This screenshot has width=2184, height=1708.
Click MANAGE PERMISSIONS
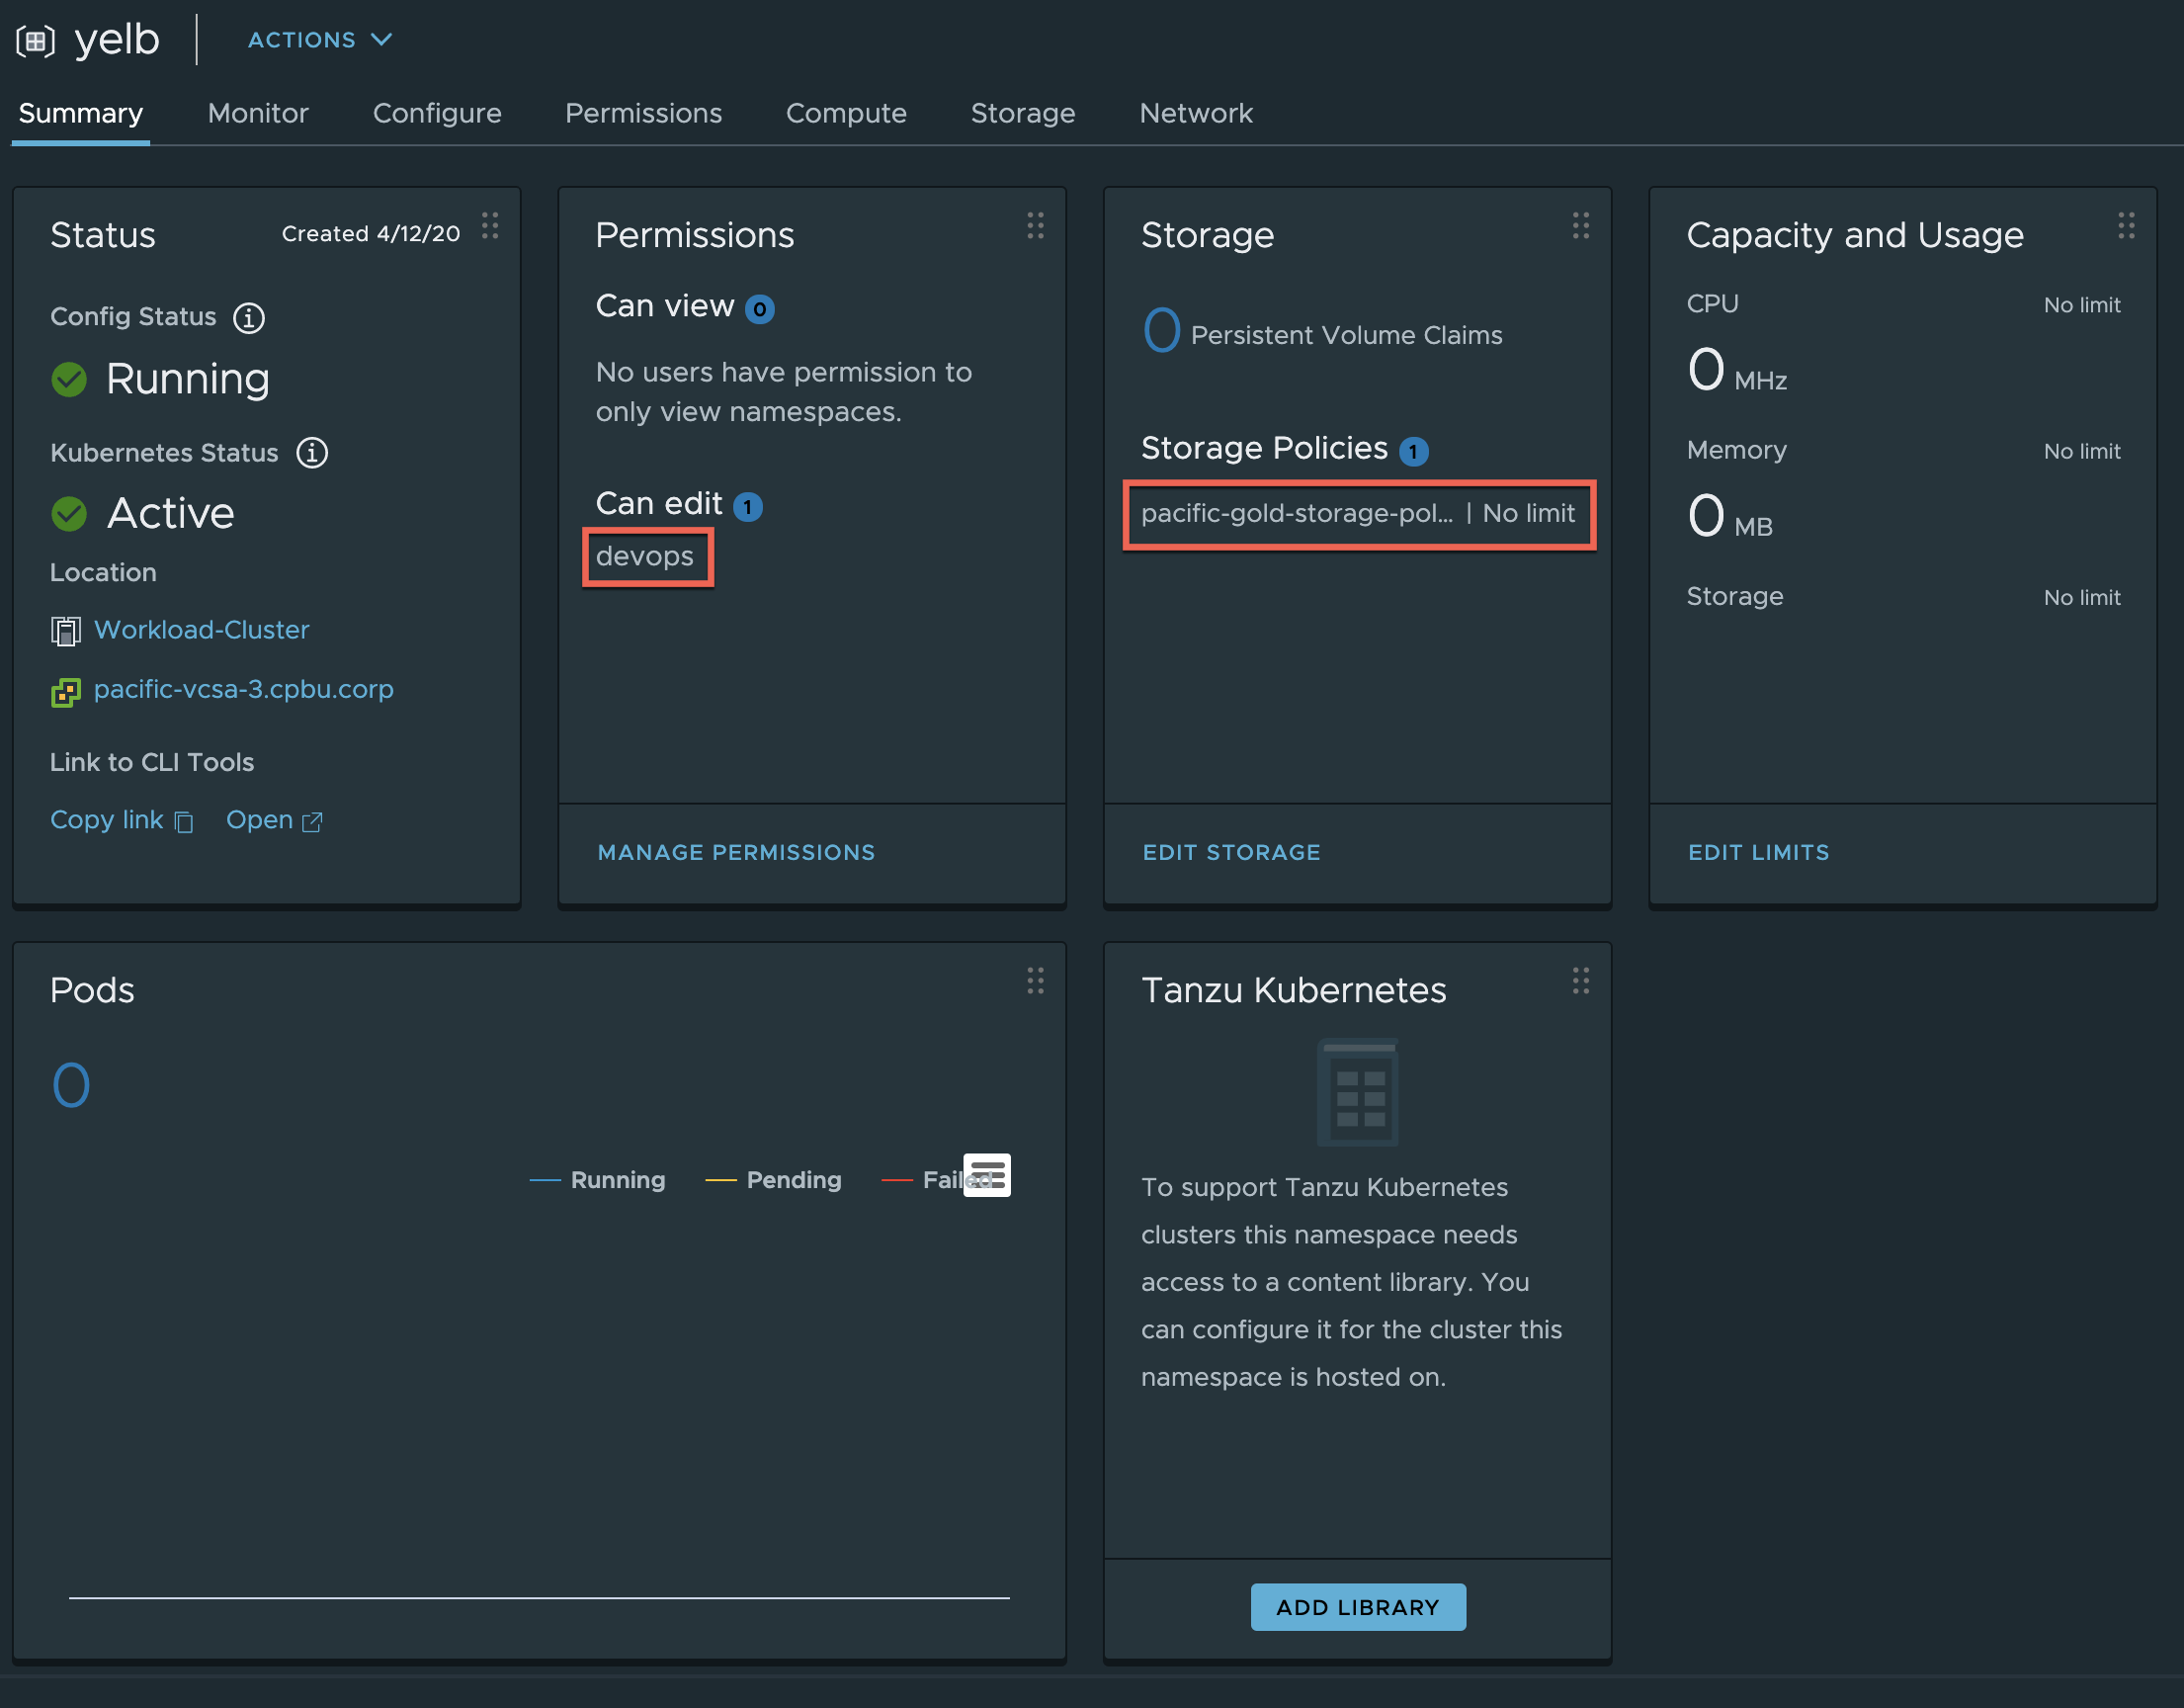tap(736, 852)
